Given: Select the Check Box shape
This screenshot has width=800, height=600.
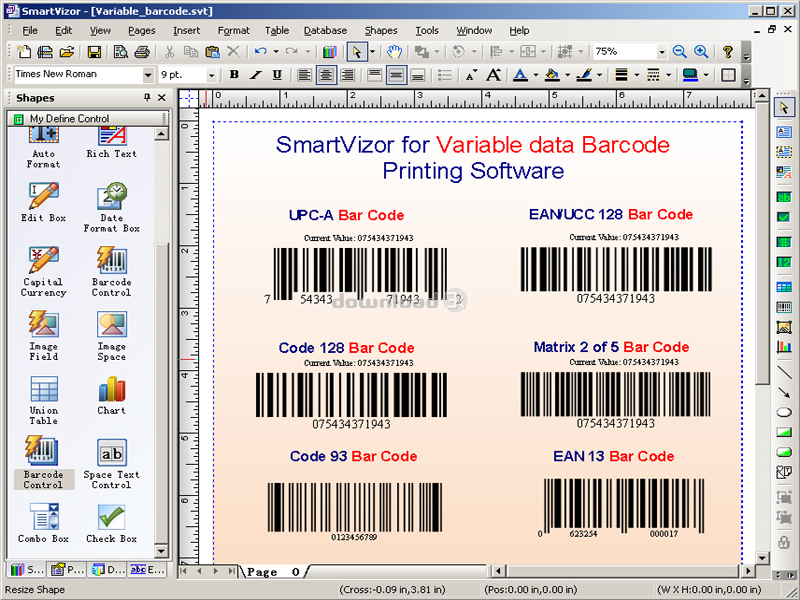Looking at the screenshot, I should (x=111, y=523).
